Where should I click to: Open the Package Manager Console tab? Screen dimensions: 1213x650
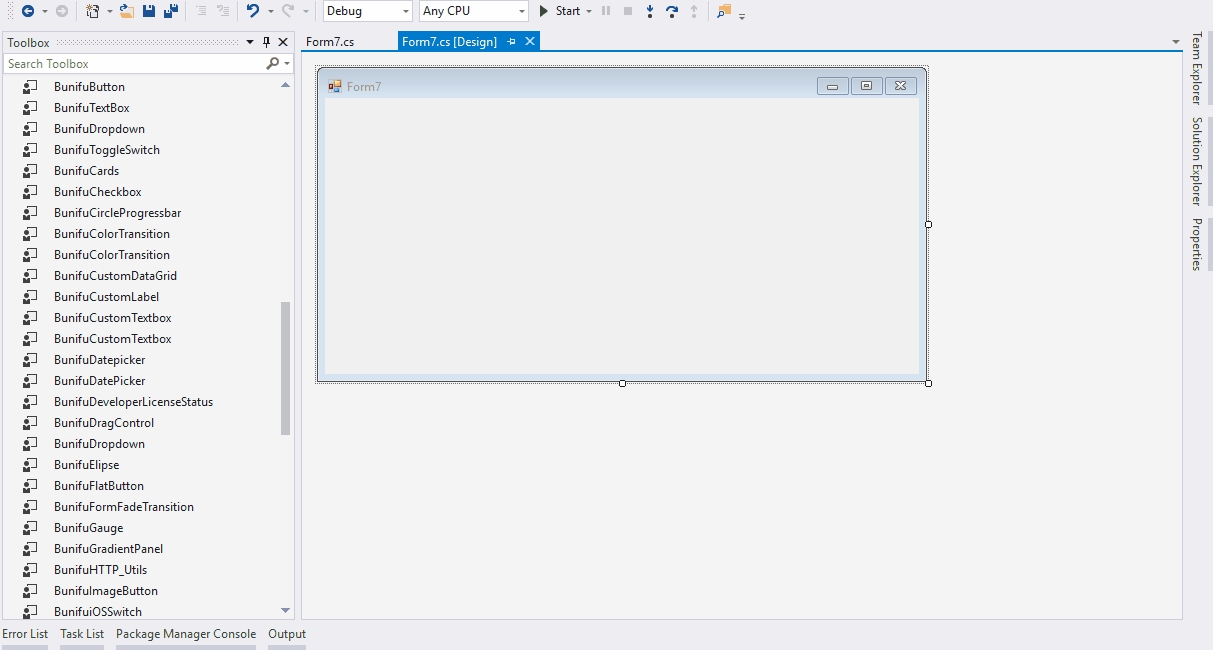[186, 634]
